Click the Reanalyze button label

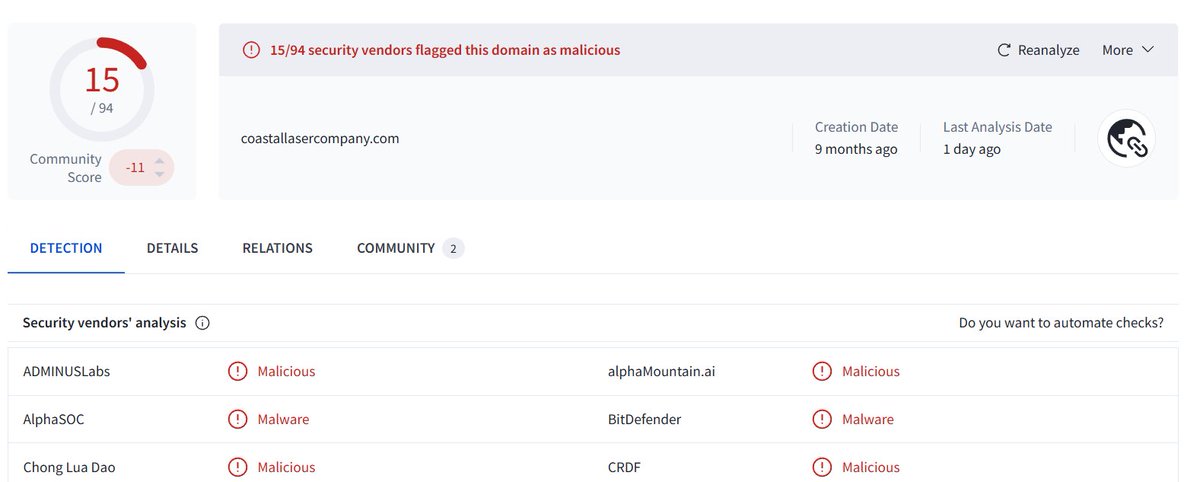1048,50
